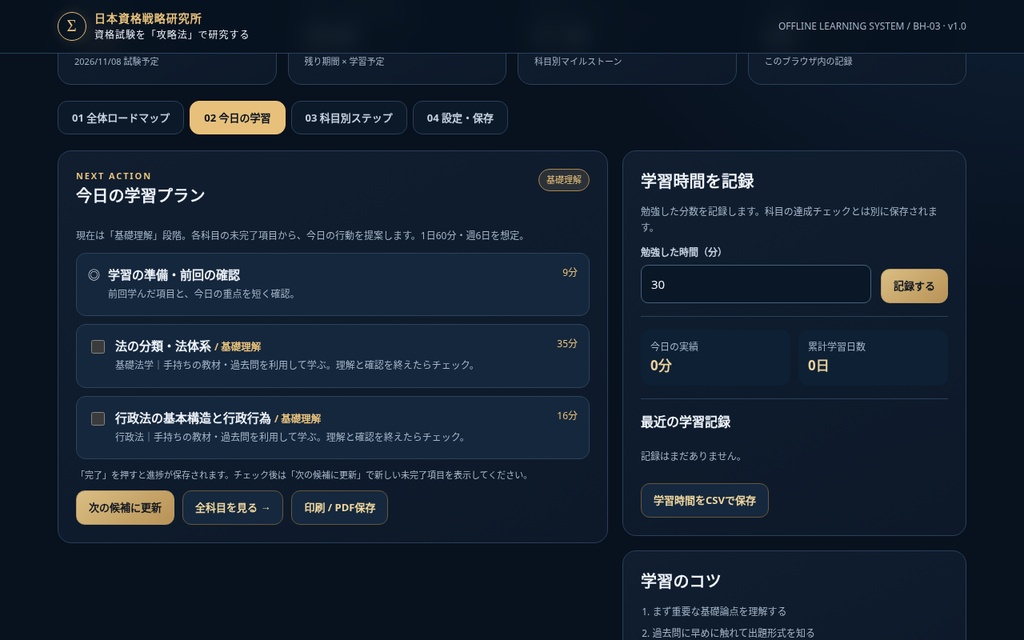Click the 35分 duration label
The height and width of the screenshot is (640, 1024).
[567, 344]
